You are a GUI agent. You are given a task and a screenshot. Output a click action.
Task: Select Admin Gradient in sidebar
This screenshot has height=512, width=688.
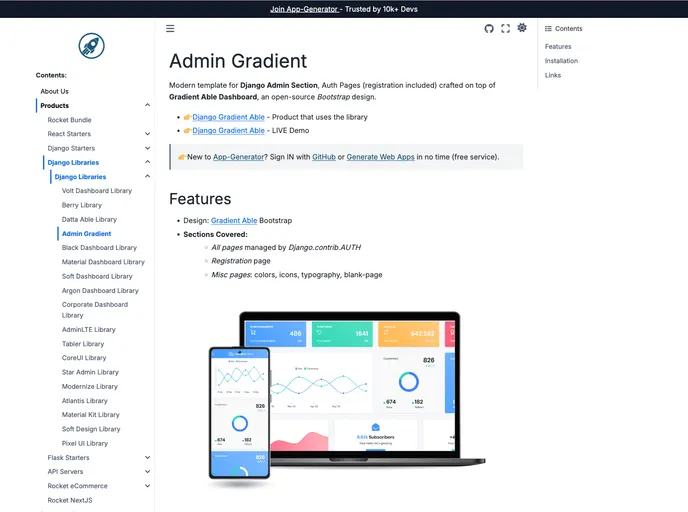(x=86, y=234)
